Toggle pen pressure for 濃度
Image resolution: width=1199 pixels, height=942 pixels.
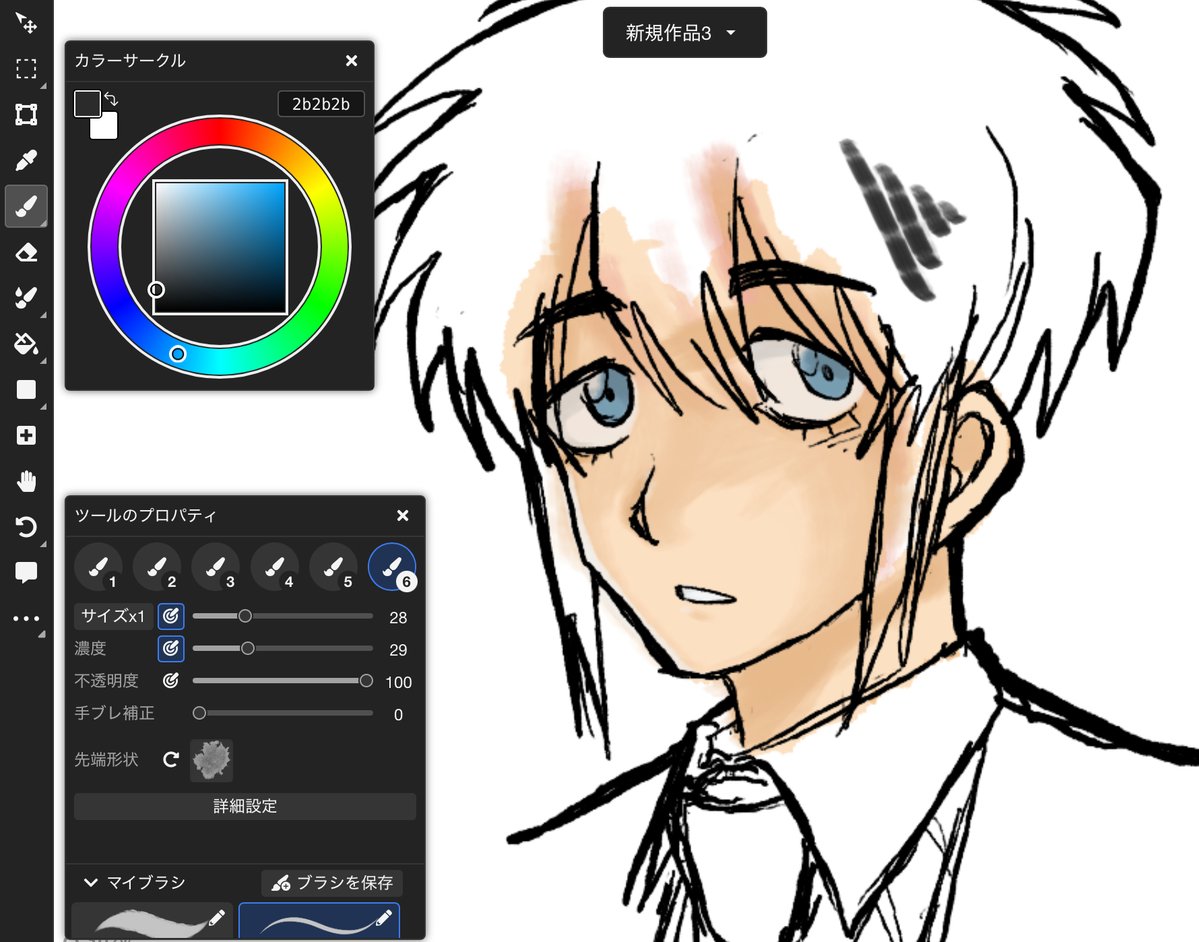point(171,648)
